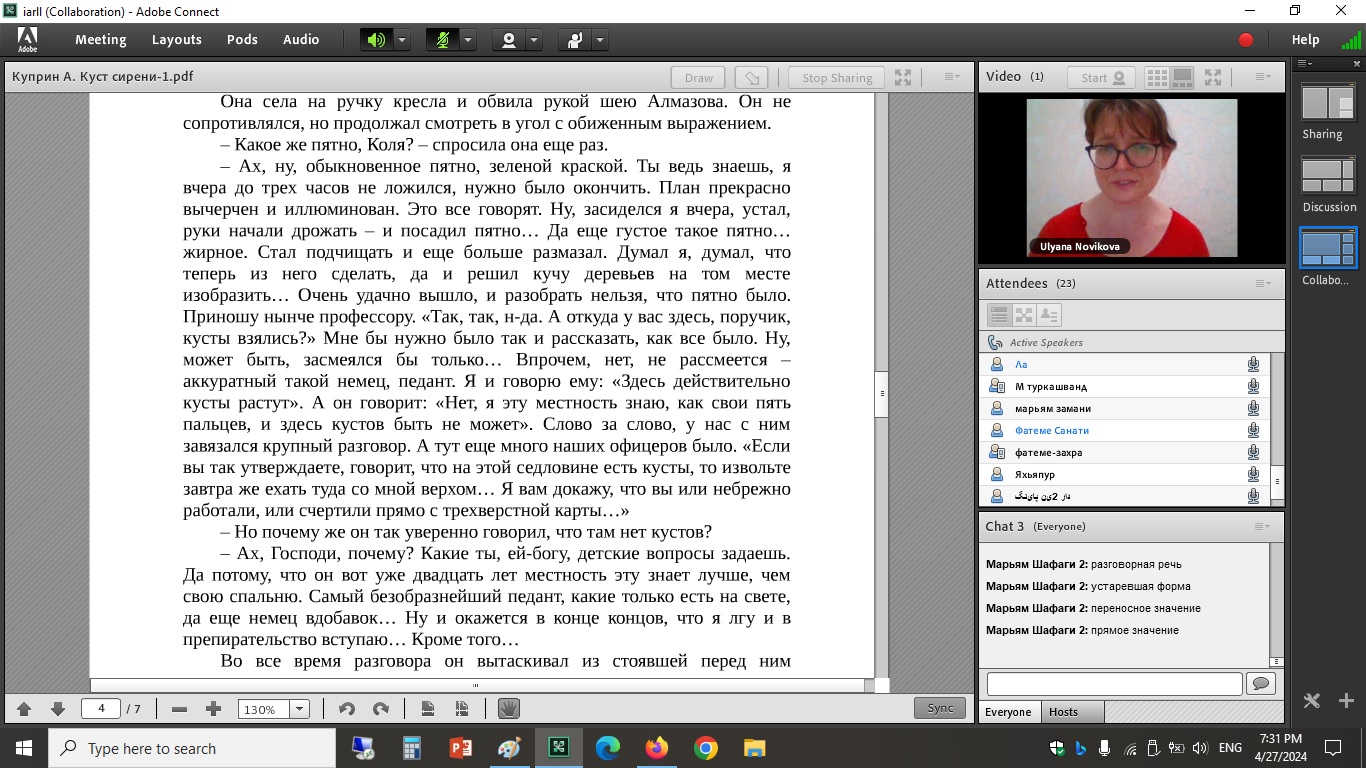Toggle the microphone mute button
This screenshot has width=1366, height=768.
point(442,40)
